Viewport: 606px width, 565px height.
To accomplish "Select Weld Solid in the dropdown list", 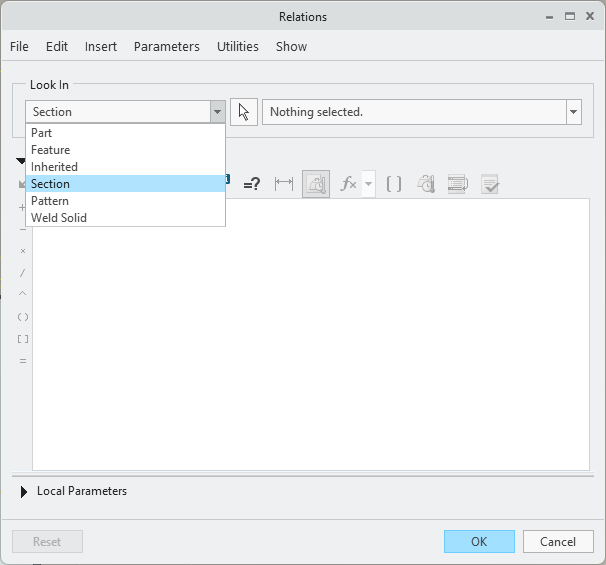I will pos(59,218).
